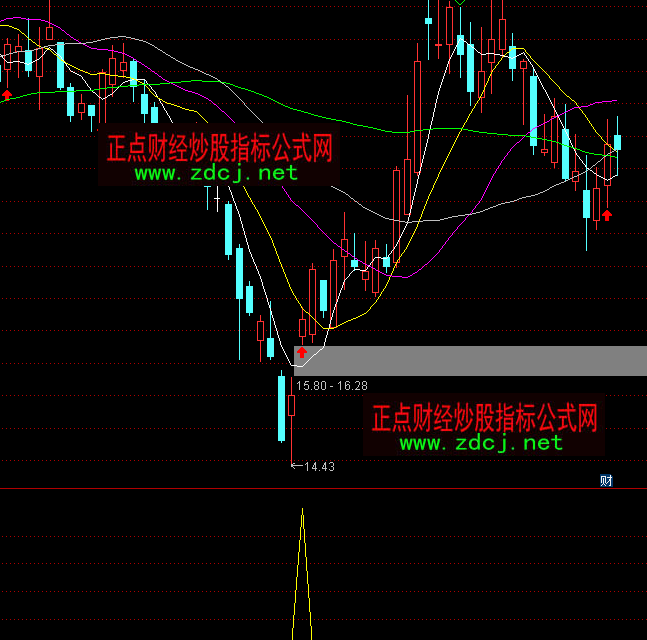
Task: Click the blue 财 icon at chart right
Action: pyautogui.click(x=606, y=480)
